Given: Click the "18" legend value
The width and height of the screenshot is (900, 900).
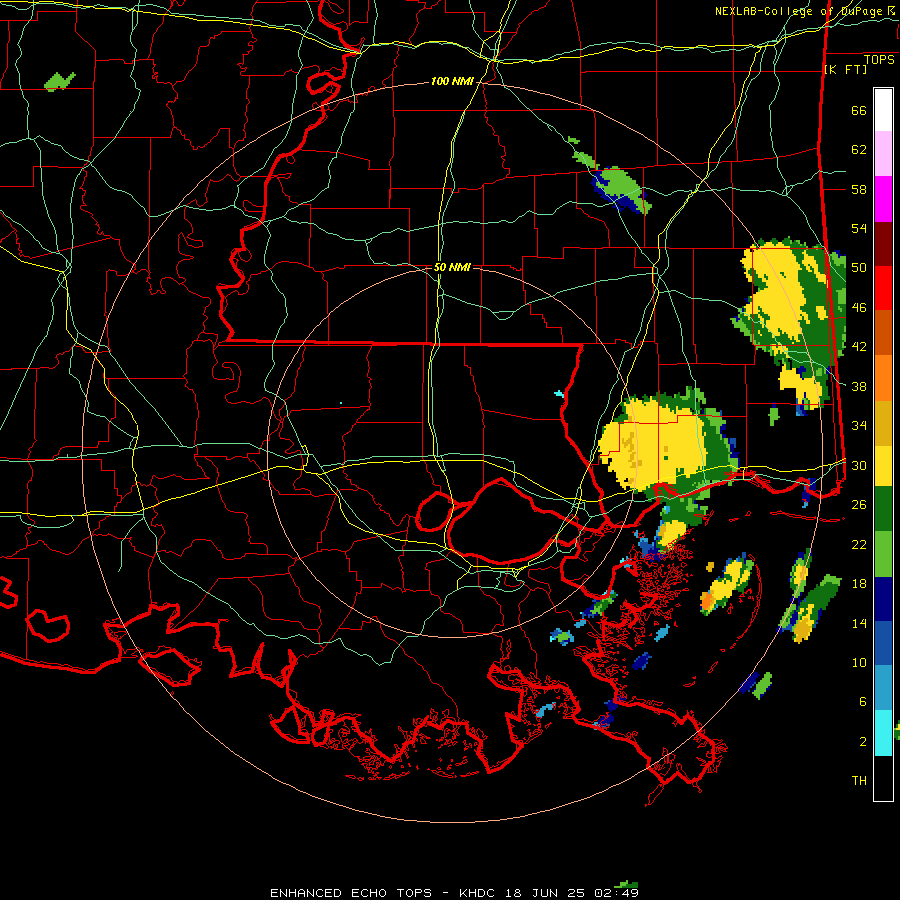Looking at the screenshot, I should tap(859, 584).
